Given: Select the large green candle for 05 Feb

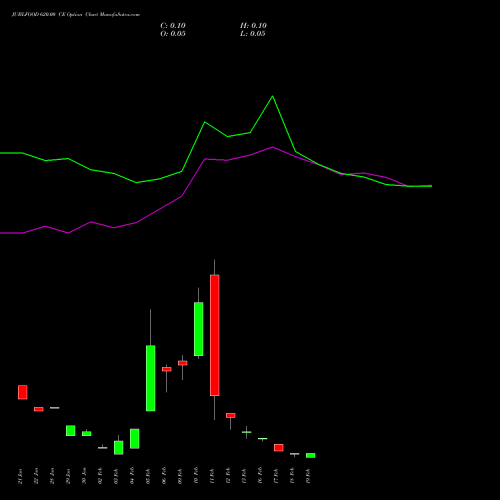Looking at the screenshot, I should (x=151, y=378).
